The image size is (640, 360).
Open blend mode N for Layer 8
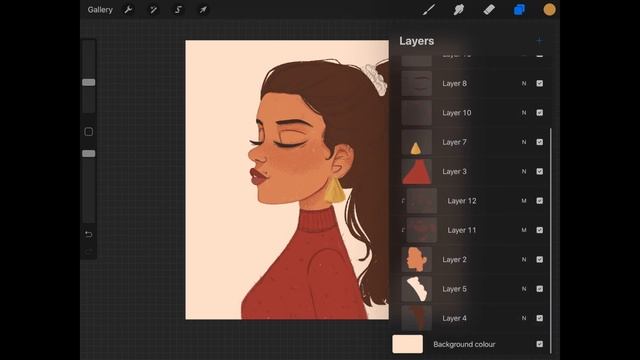524,83
